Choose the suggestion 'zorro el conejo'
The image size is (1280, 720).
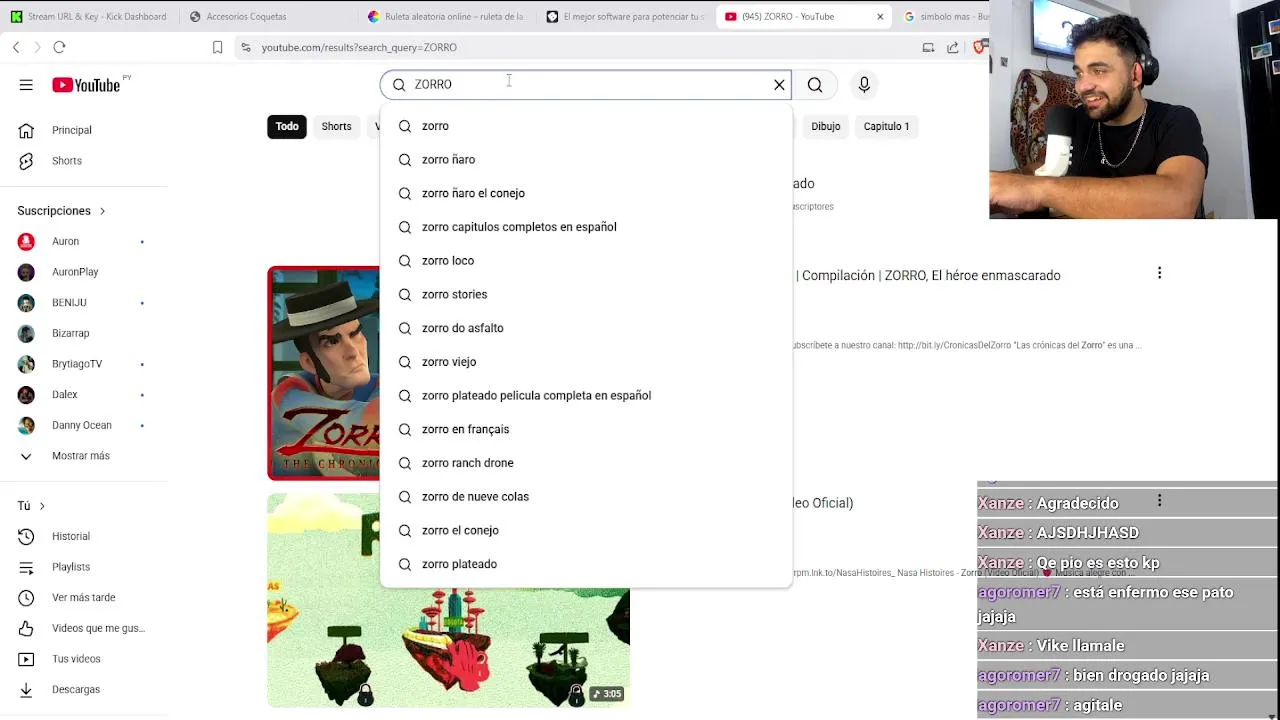pos(585,530)
